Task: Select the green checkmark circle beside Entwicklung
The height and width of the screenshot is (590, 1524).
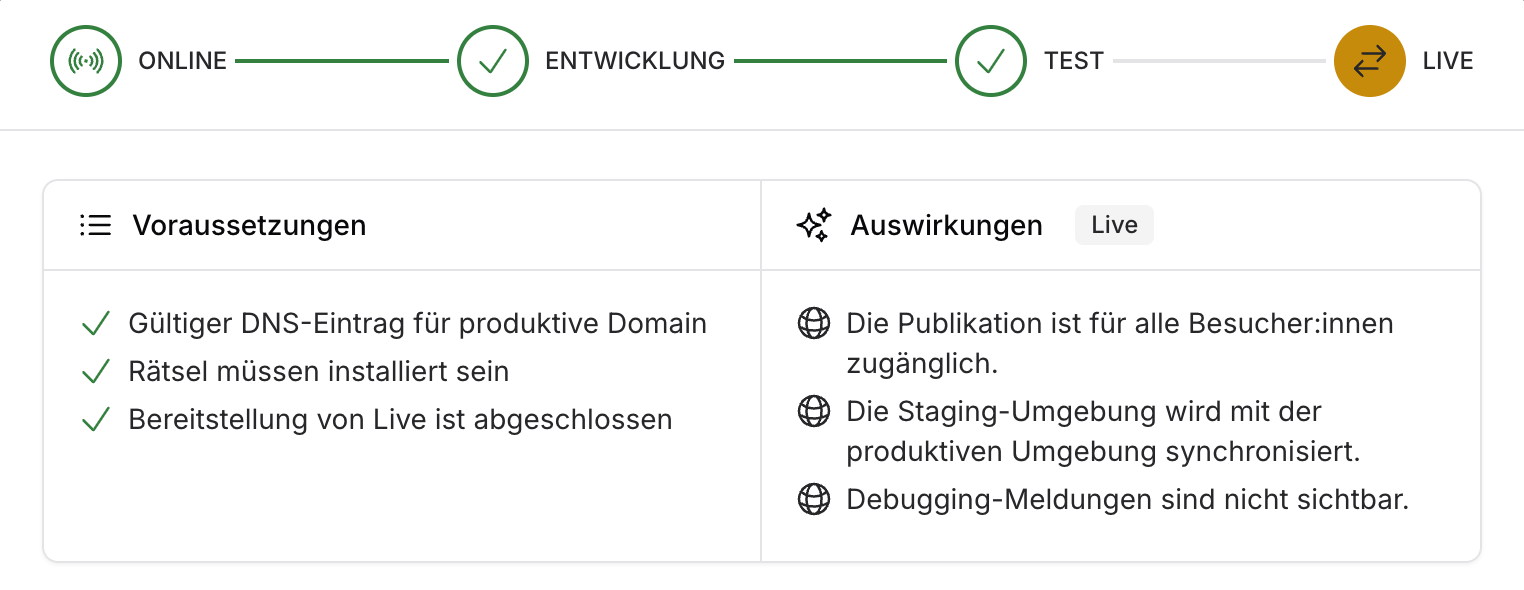Action: pyautogui.click(x=493, y=61)
